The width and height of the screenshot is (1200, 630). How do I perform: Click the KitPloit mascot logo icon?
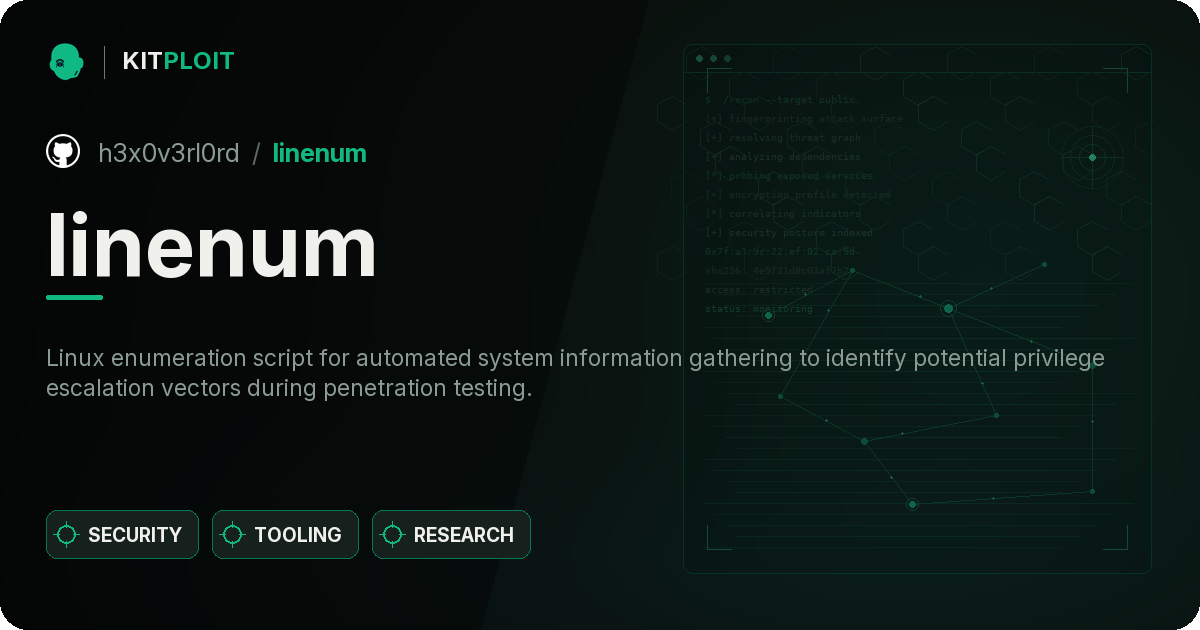(x=66, y=61)
